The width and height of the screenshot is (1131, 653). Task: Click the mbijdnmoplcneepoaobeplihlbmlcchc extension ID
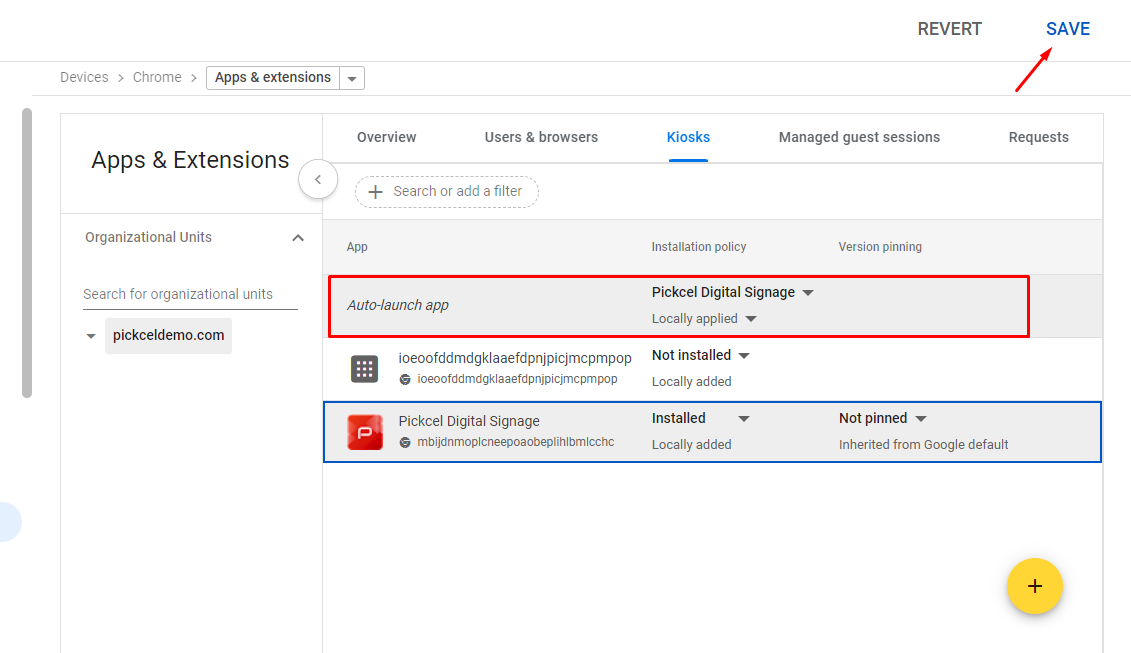tap(516, 442)
